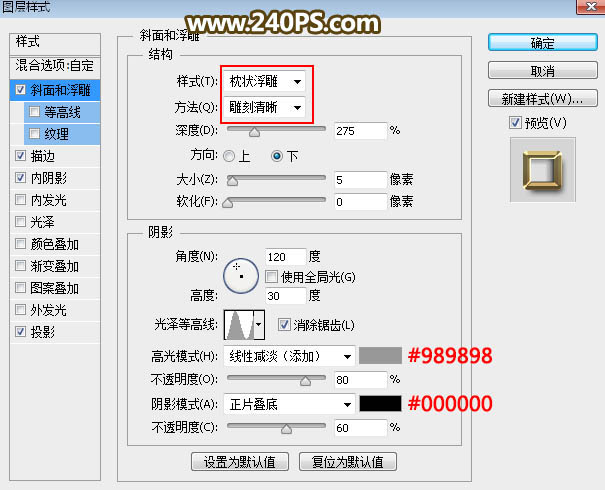
Task: Click 新建样式(W)... button
Action: click(542, 99)
